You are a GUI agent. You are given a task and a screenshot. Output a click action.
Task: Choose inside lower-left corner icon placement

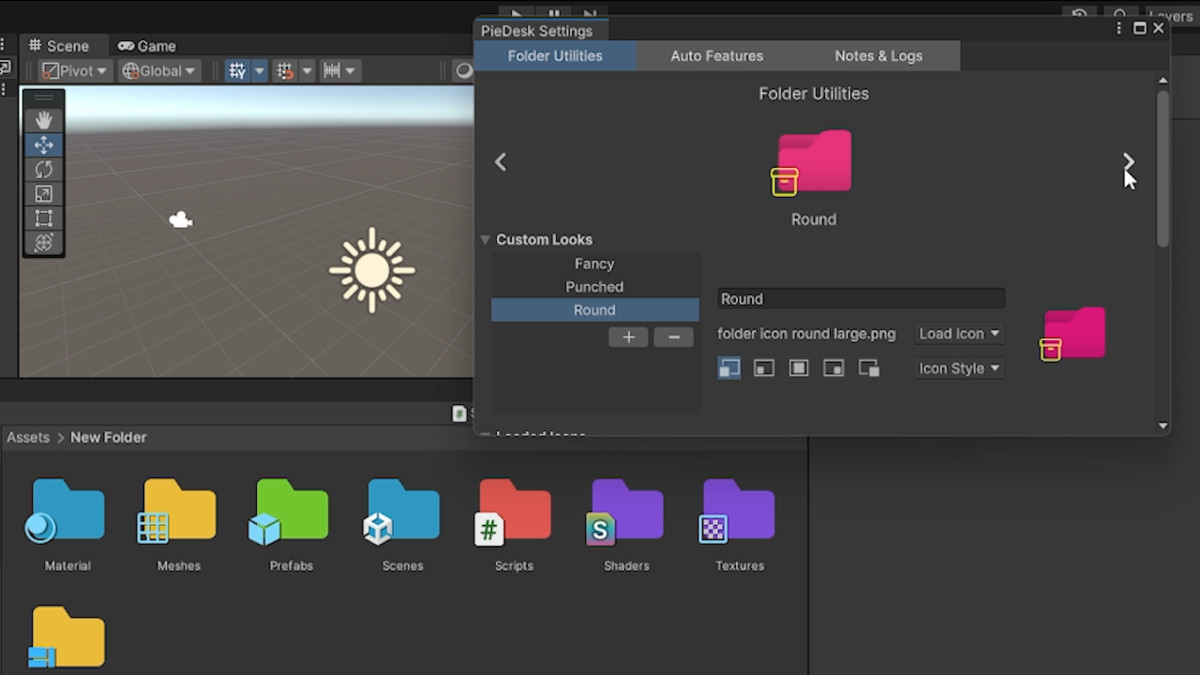click(764, 368)
